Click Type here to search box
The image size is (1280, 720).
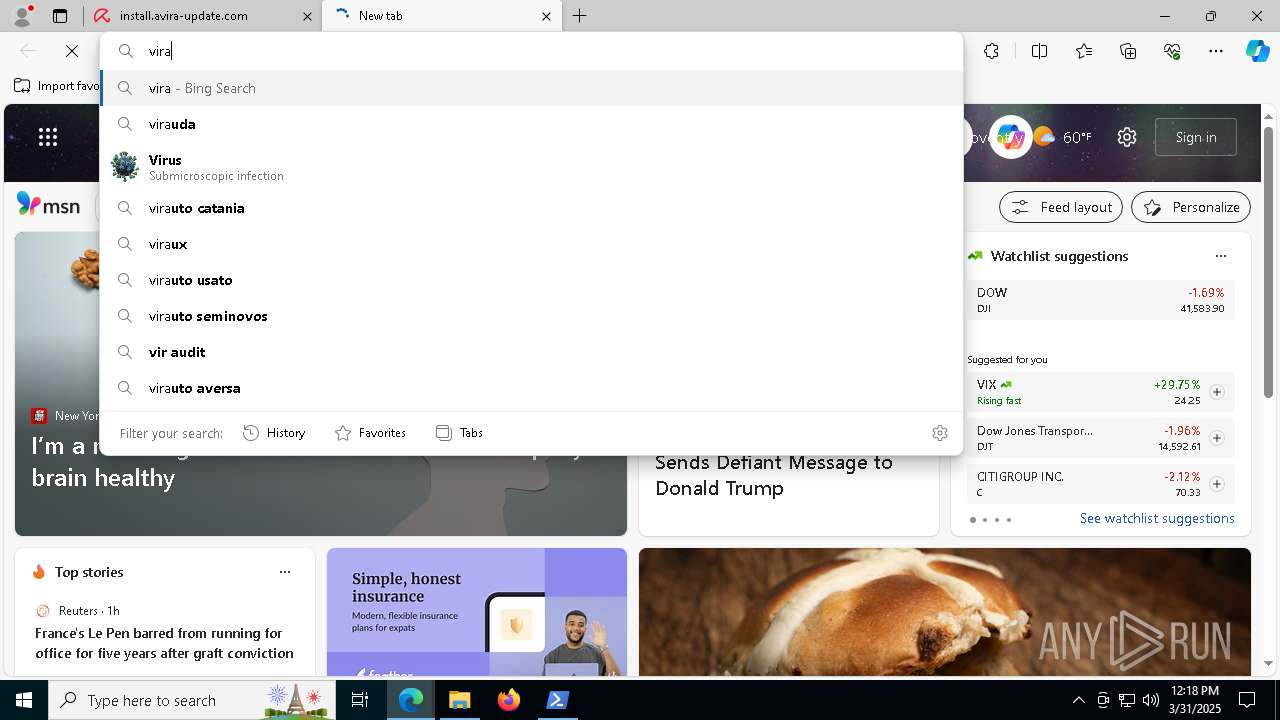(x=190, y=700)
